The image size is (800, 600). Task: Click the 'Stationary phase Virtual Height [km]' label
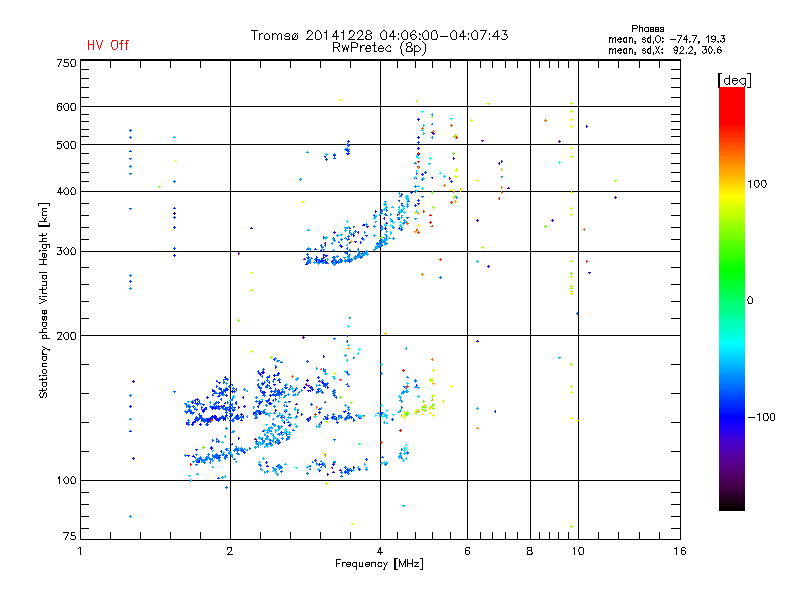pos(44,301)
